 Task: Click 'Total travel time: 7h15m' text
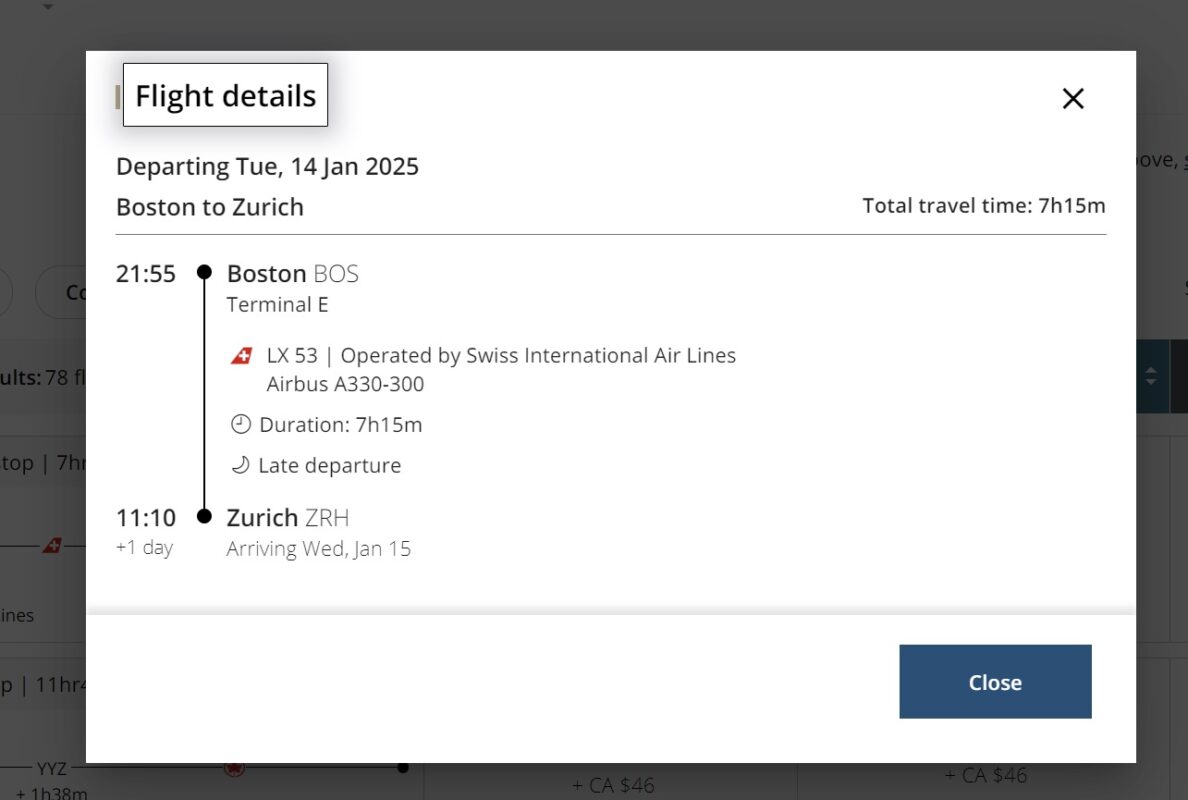(x=983, y=204)
